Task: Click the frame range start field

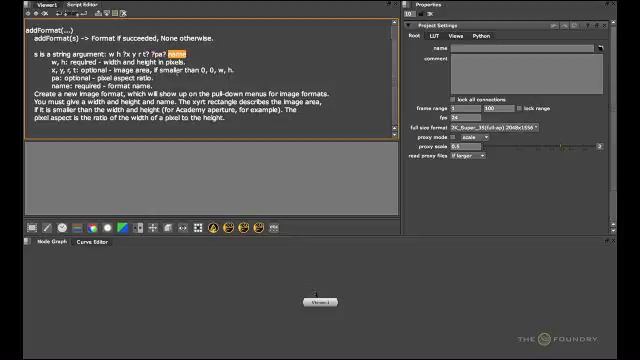Action: pos(466,109)
